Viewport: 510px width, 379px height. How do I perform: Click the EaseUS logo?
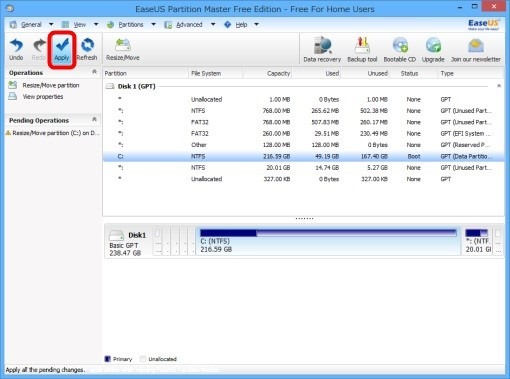tap(483, 24)
